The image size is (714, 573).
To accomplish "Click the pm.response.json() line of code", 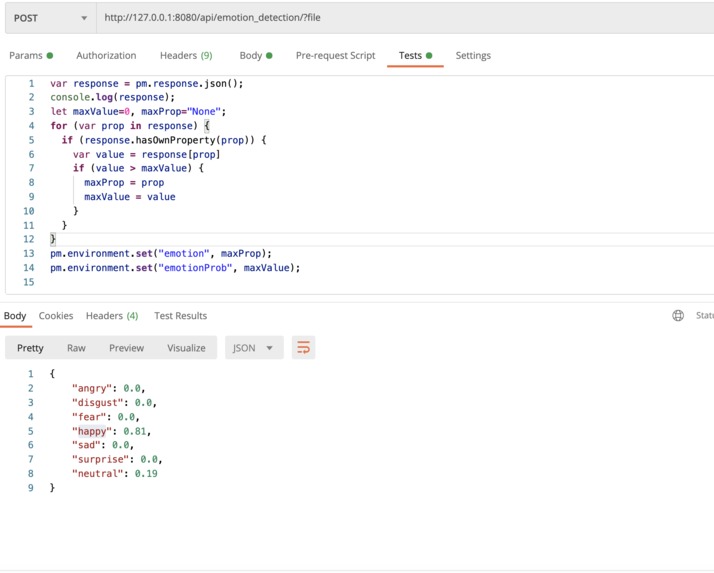I will [x=147, y=83].
